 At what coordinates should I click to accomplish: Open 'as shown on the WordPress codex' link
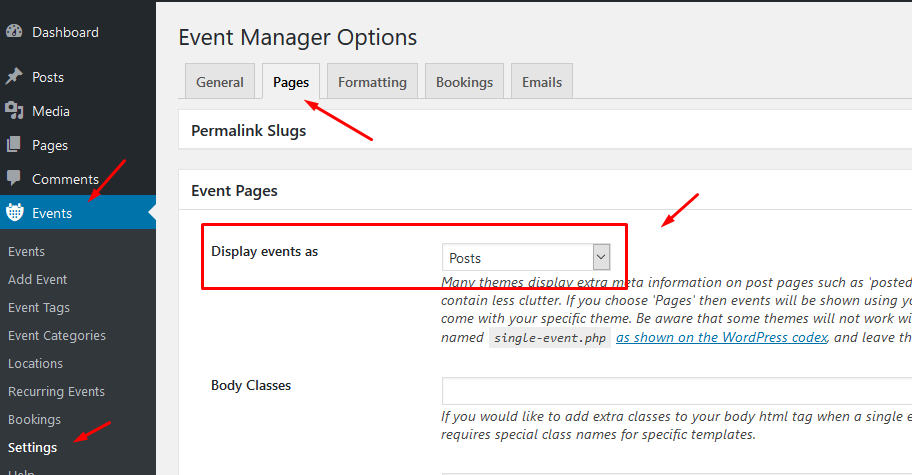point(721,337)
